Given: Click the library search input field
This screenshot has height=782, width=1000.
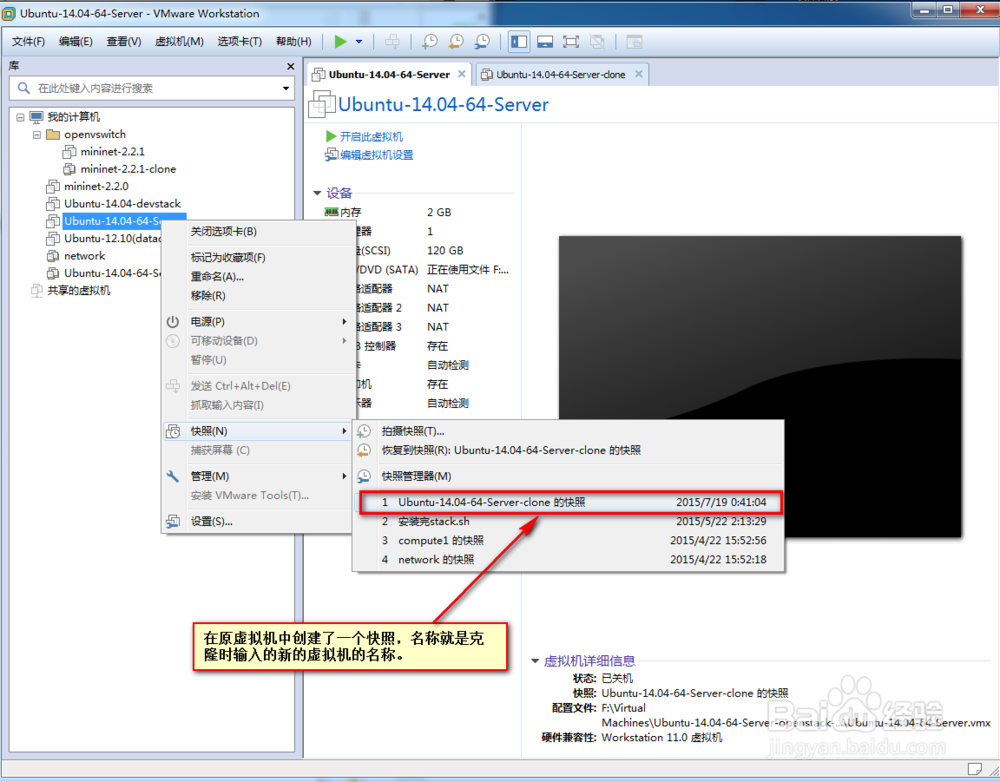Looking at the screenshot, I should (152, 88).
